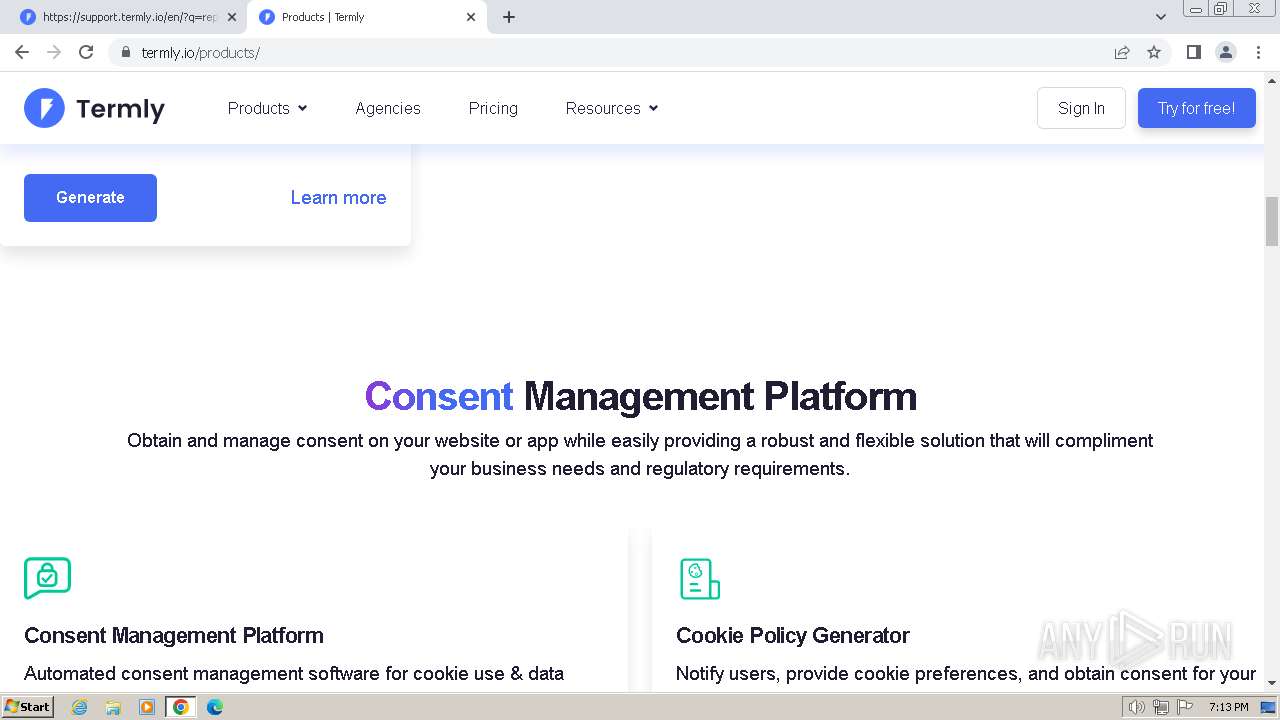The width and height of the screenshot is (1280, 720).
Task: Share this page icon in address bar
Action: [1122, 52]
